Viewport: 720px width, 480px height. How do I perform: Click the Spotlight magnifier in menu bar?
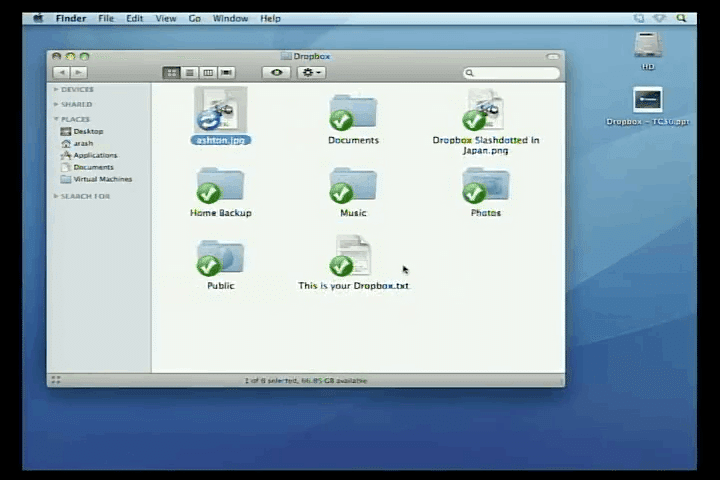point(681,18)
